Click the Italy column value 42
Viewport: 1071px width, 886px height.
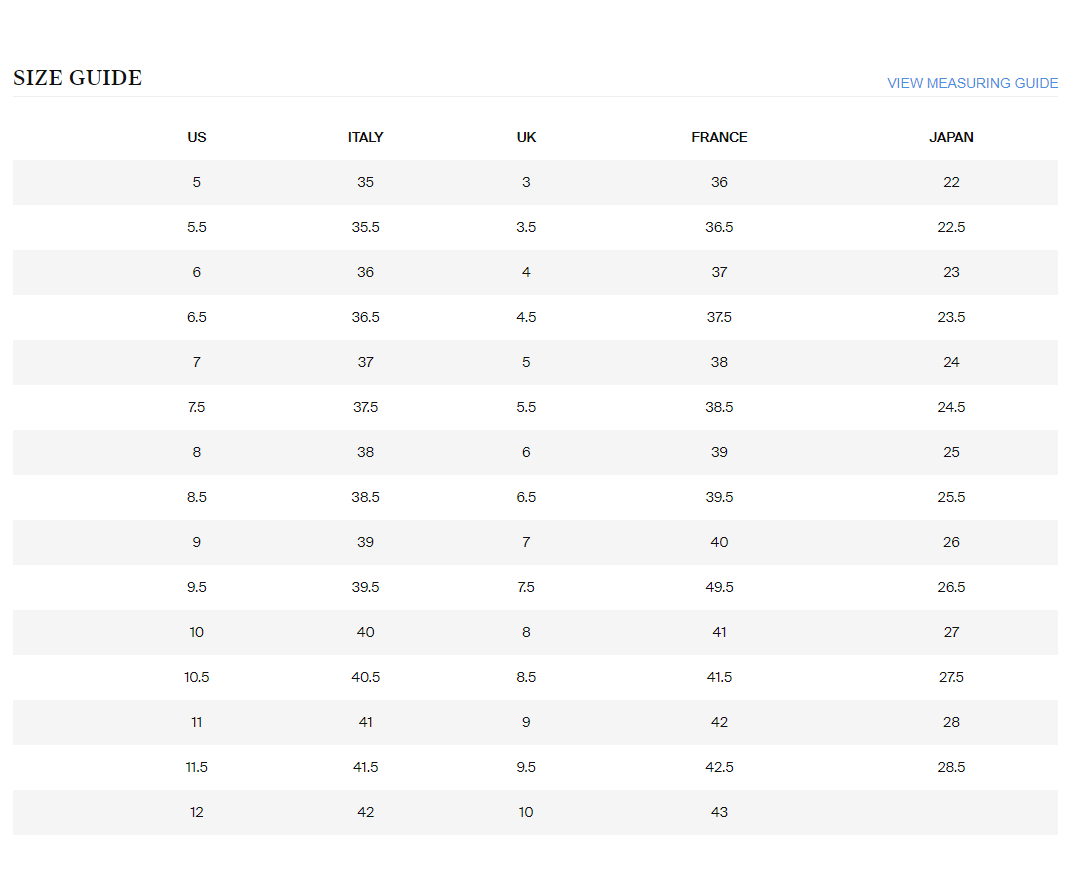click(365, 812)
